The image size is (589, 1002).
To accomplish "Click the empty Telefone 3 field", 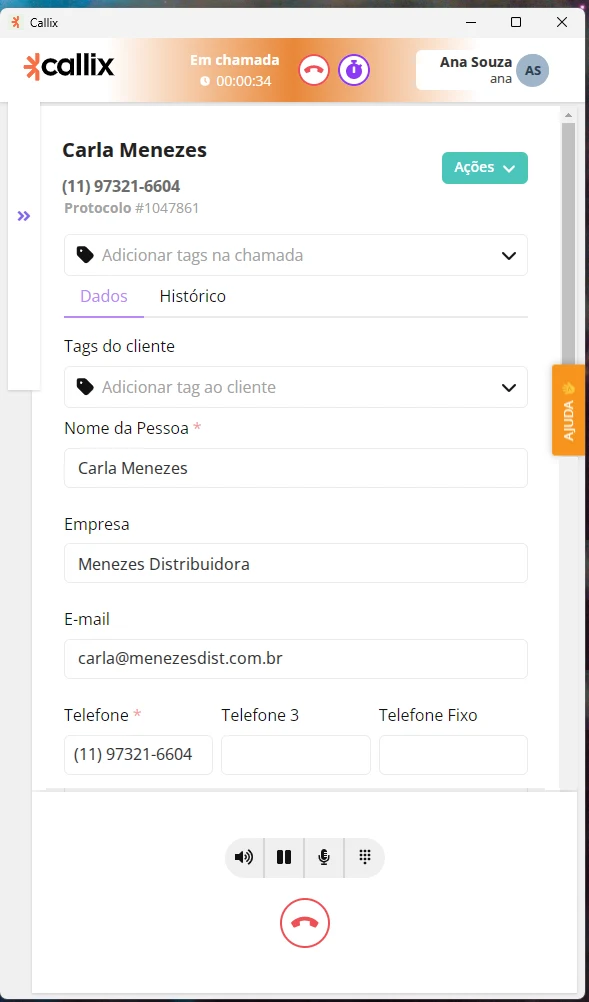I will pyautogui.click(x=296, y=755).
